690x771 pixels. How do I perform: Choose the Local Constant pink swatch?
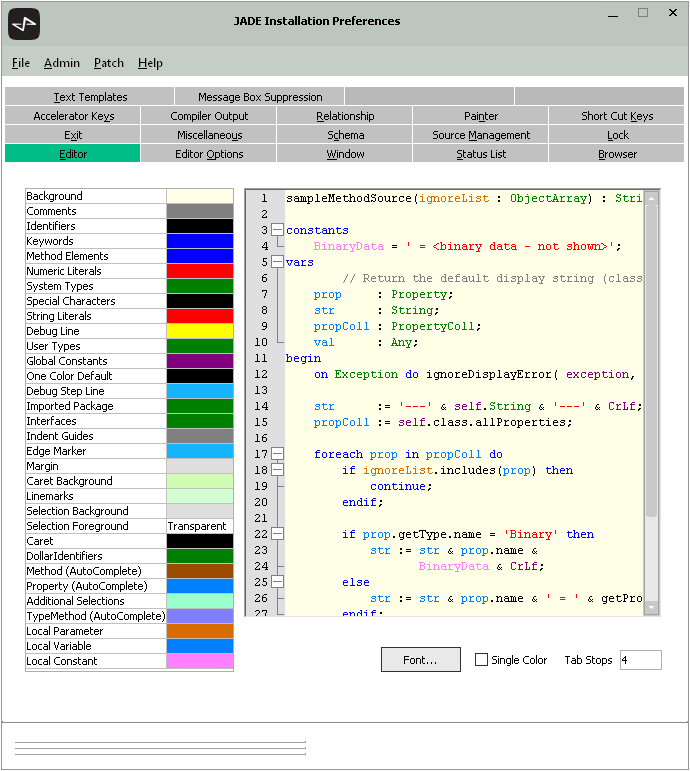199,661
